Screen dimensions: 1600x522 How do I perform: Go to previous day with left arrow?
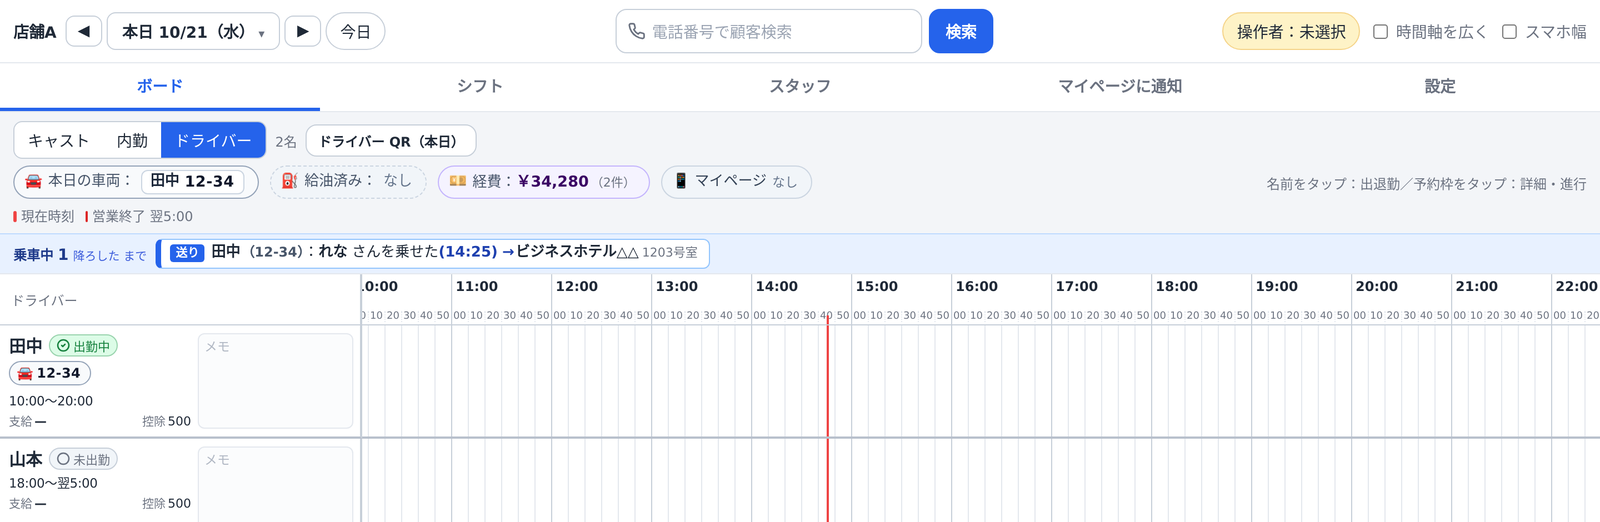pos(84,31)
